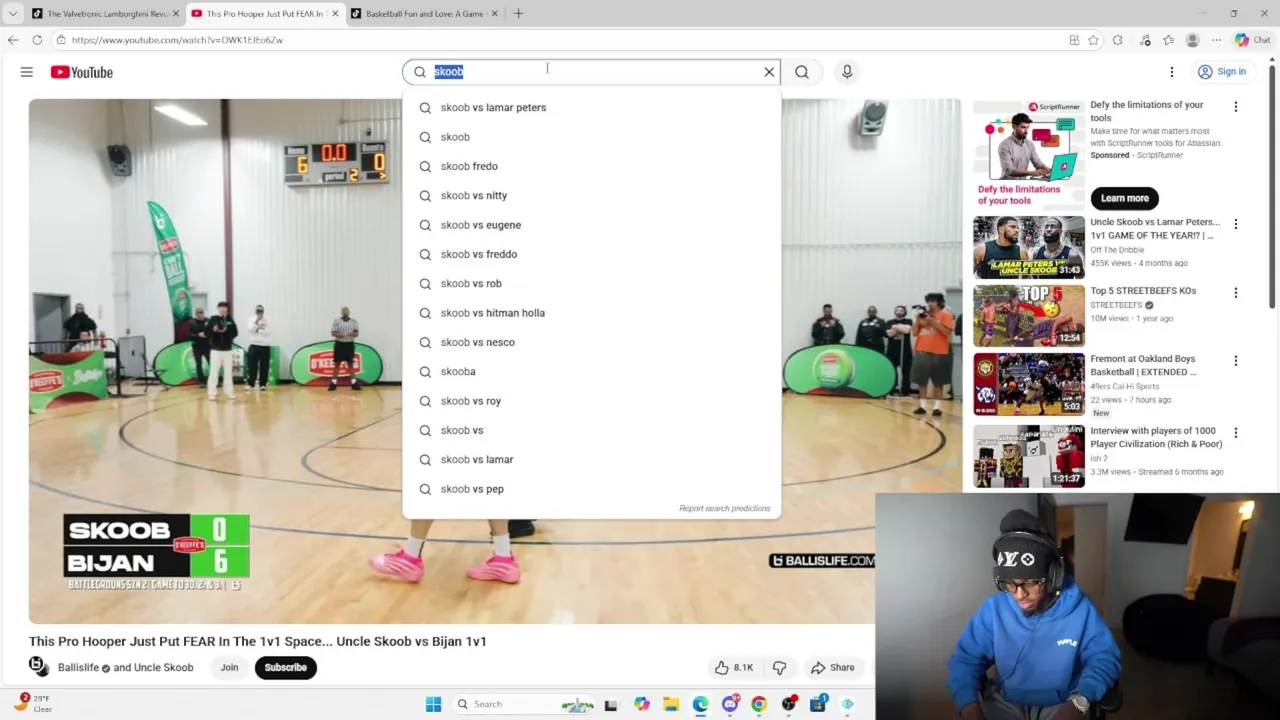Open Uncle Skoob vs Lamar Peters thumbnail

click(x=1029, y=247)
